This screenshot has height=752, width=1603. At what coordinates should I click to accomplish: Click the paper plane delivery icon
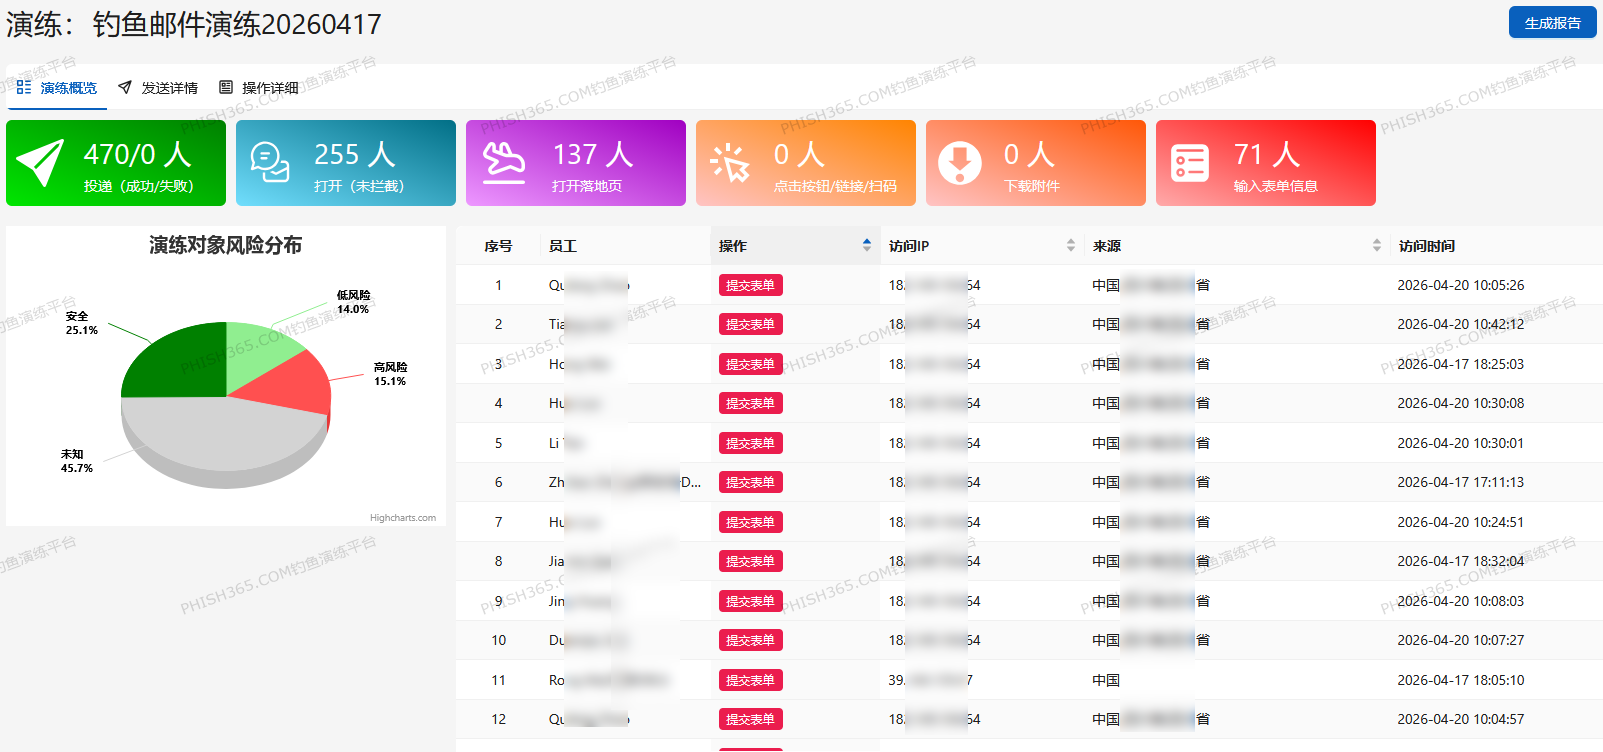(41, 163)
